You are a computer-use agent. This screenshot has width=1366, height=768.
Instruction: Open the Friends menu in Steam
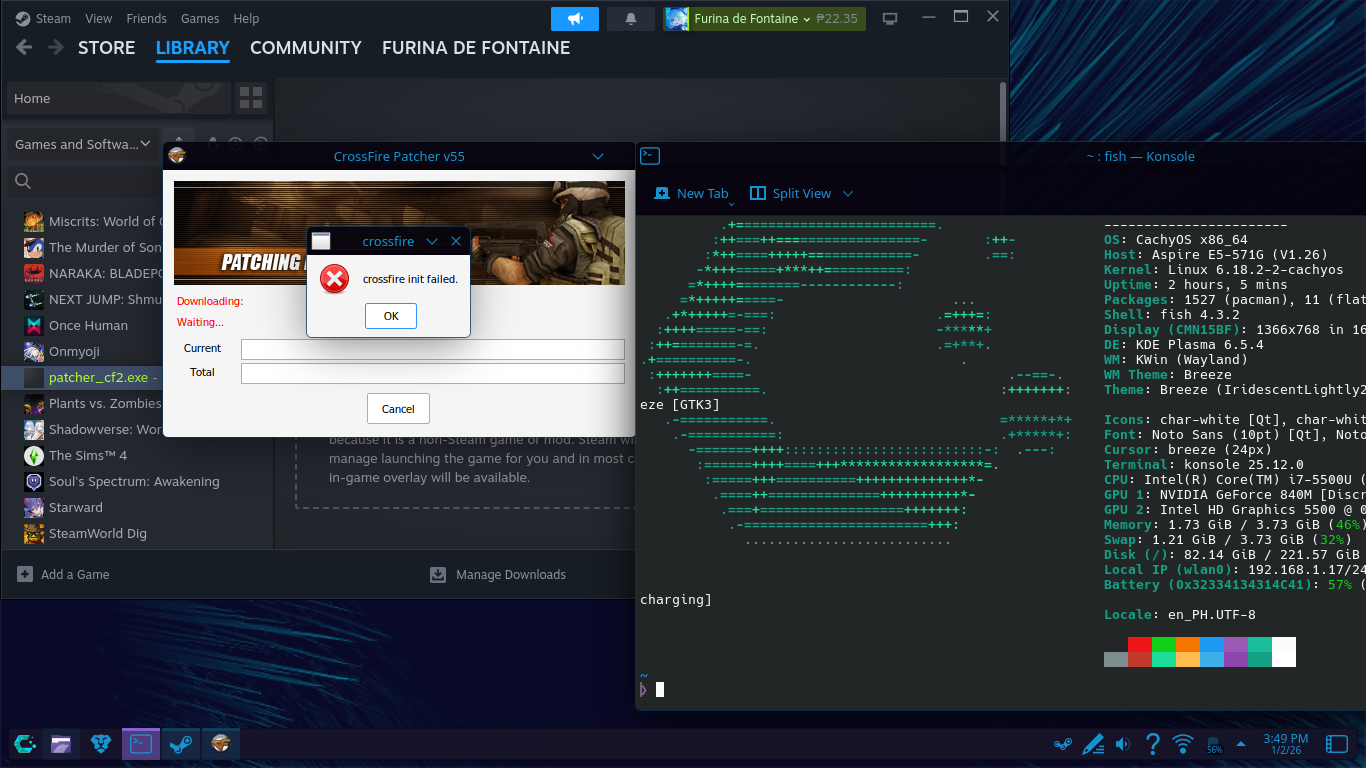pyautogui.click(x=146, y=18)
